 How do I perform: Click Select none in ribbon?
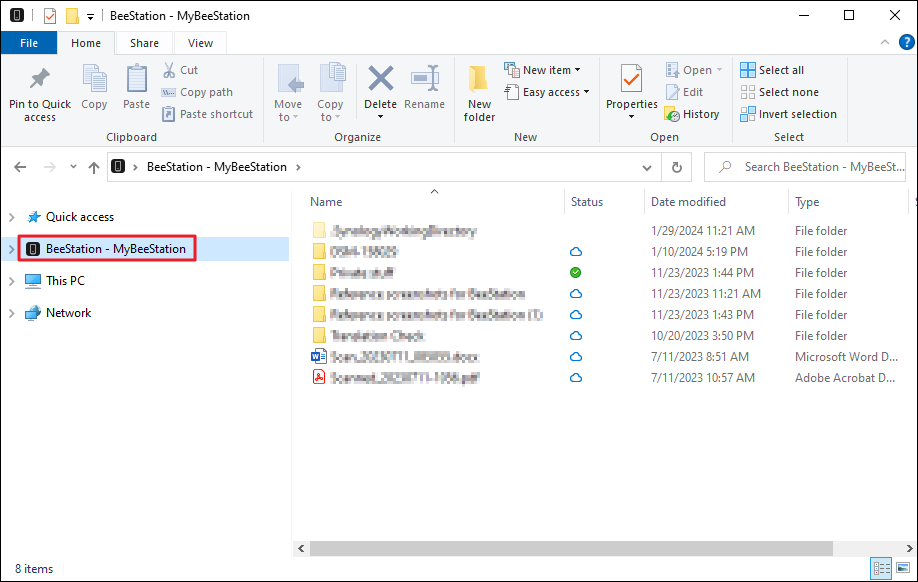[x=780, y=92]
